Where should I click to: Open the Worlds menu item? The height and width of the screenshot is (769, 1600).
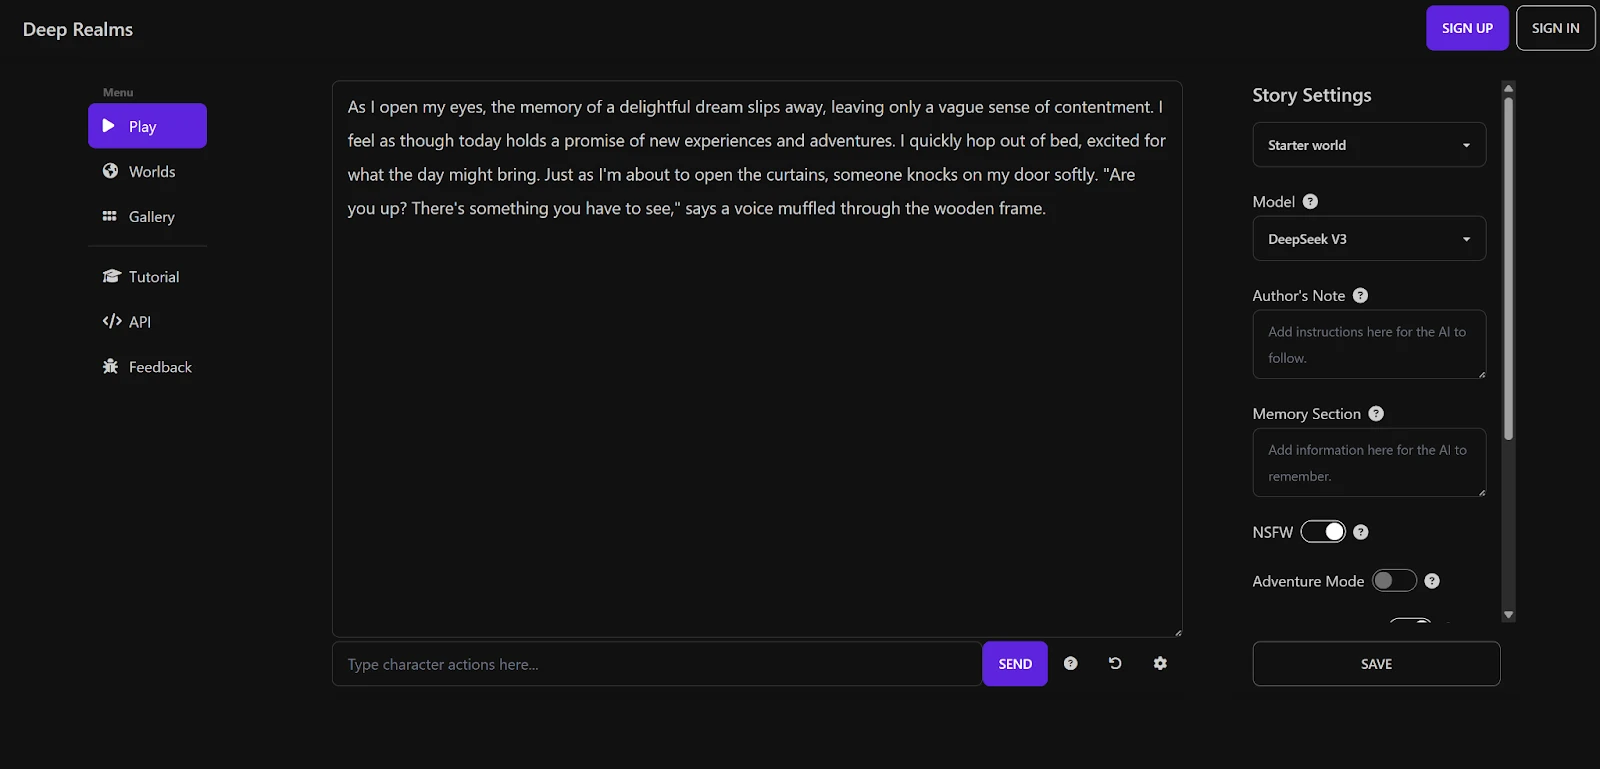pyautogui.click(x=151, y=172)
